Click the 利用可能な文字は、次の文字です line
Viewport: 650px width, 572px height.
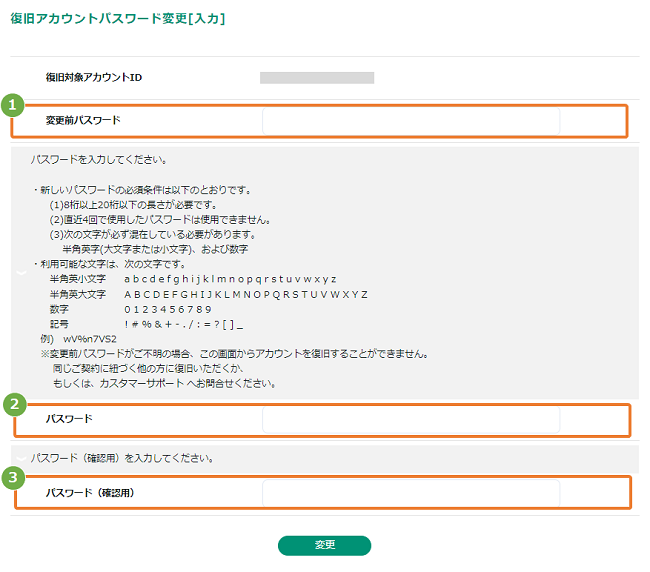point(110,264)
